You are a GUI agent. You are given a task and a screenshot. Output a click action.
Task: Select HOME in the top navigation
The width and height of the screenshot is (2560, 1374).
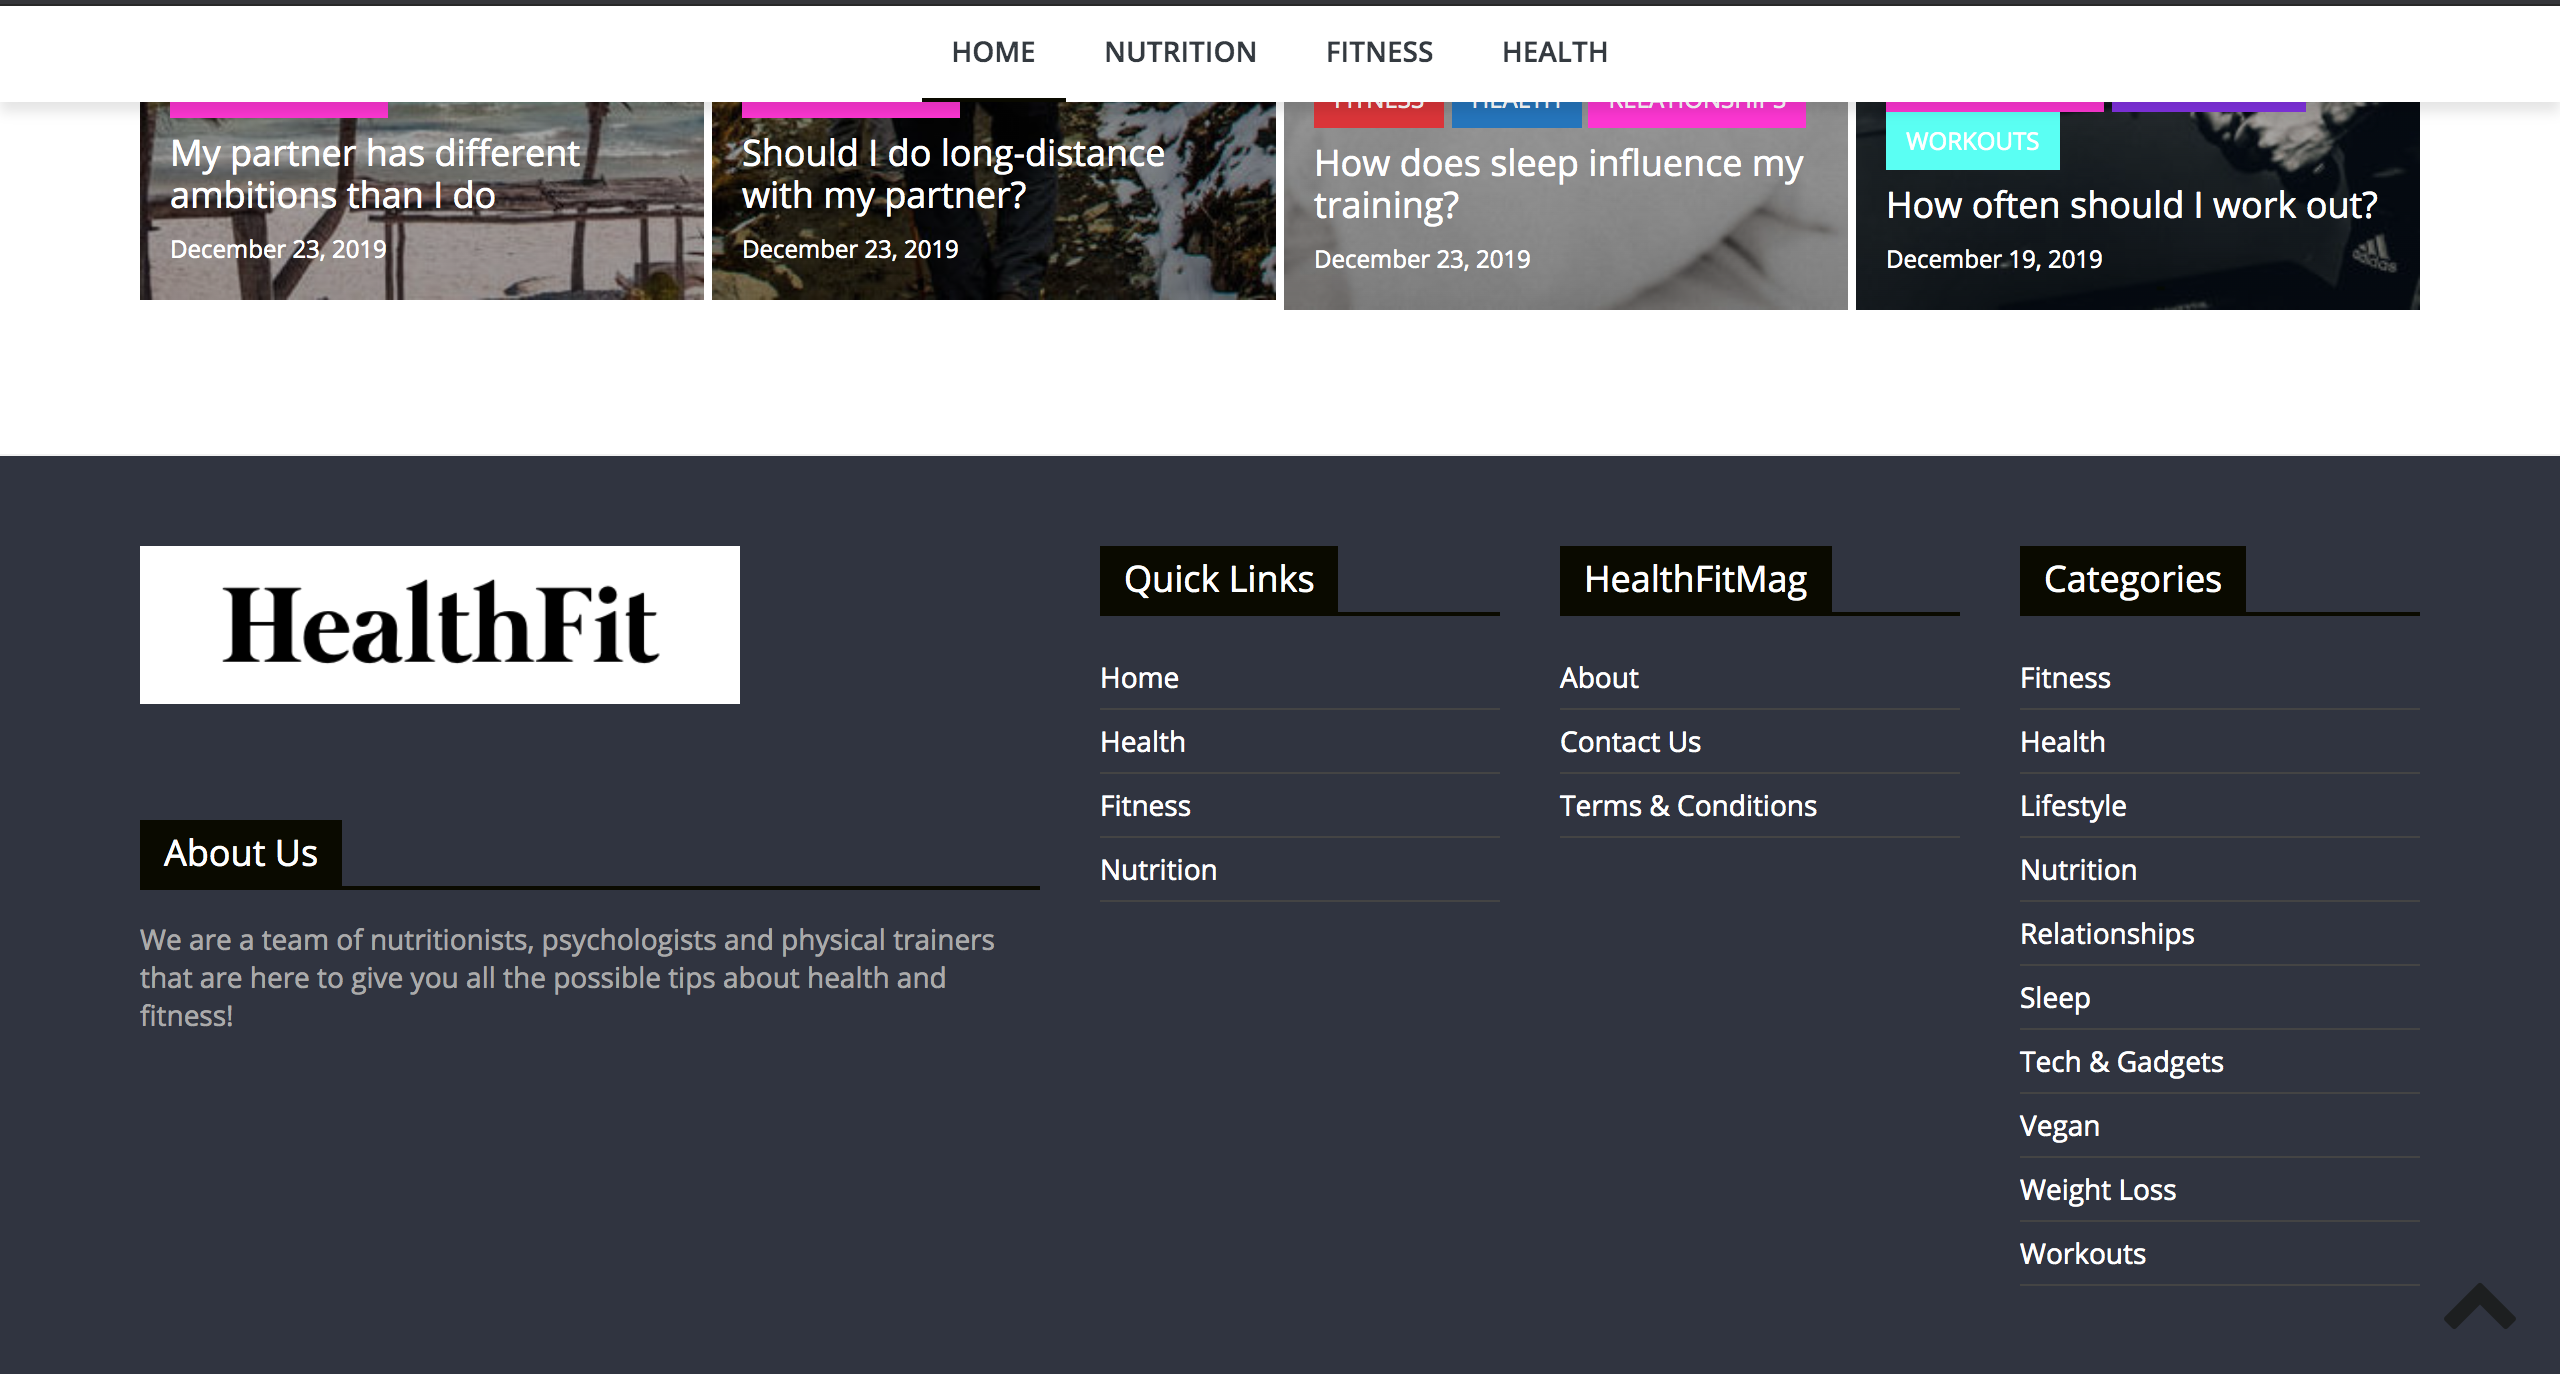pos(993,52)
